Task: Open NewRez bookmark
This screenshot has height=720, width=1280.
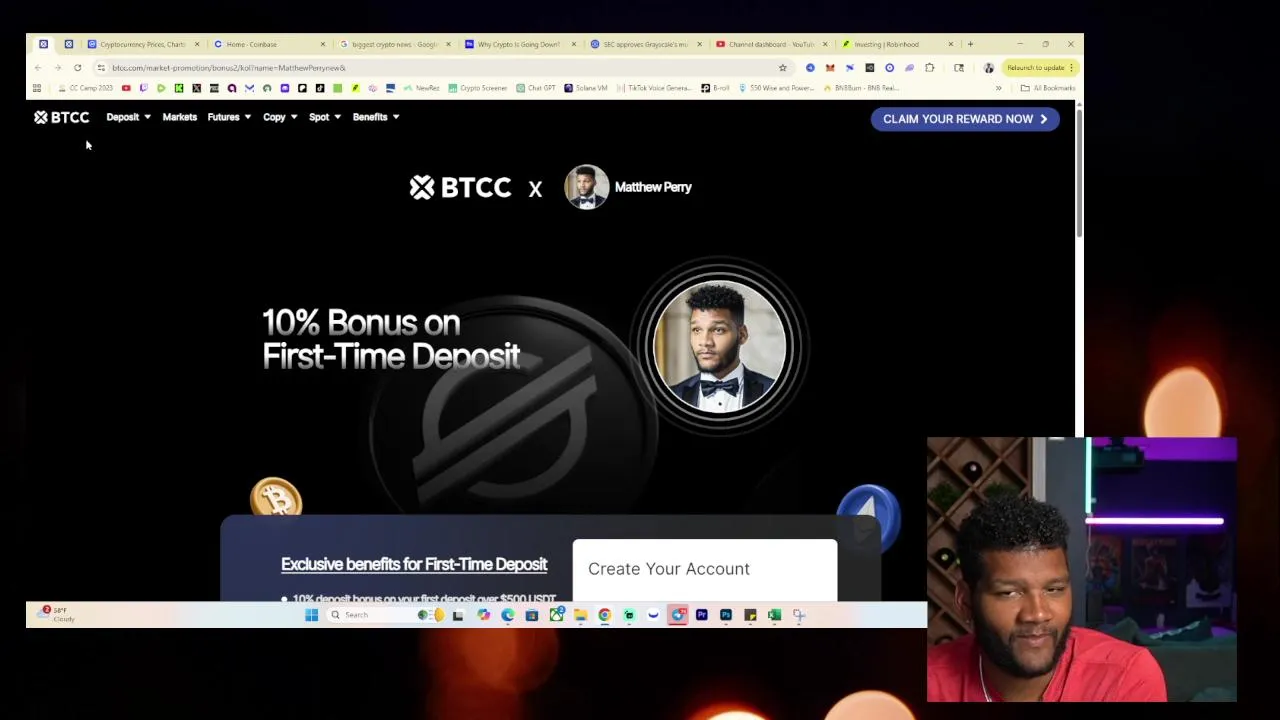Action: tap(422, 88)
